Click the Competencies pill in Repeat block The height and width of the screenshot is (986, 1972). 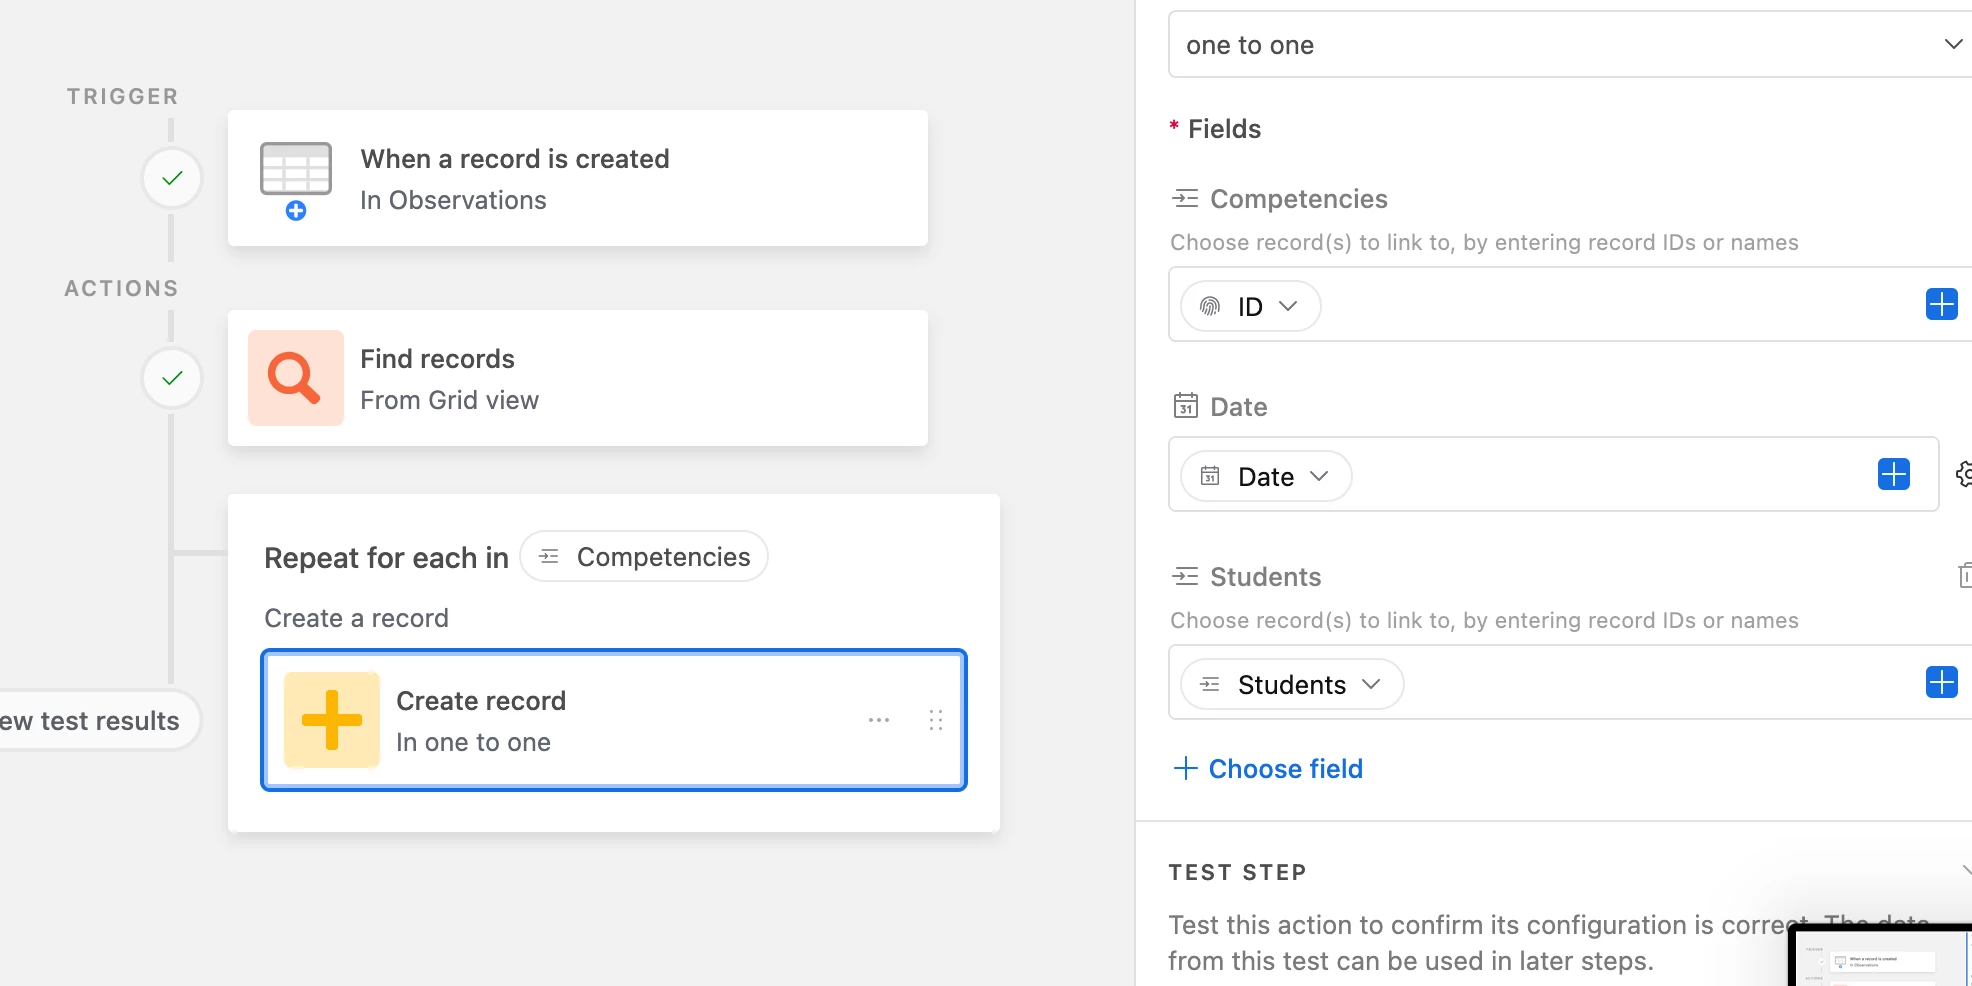tap(644, 557)
